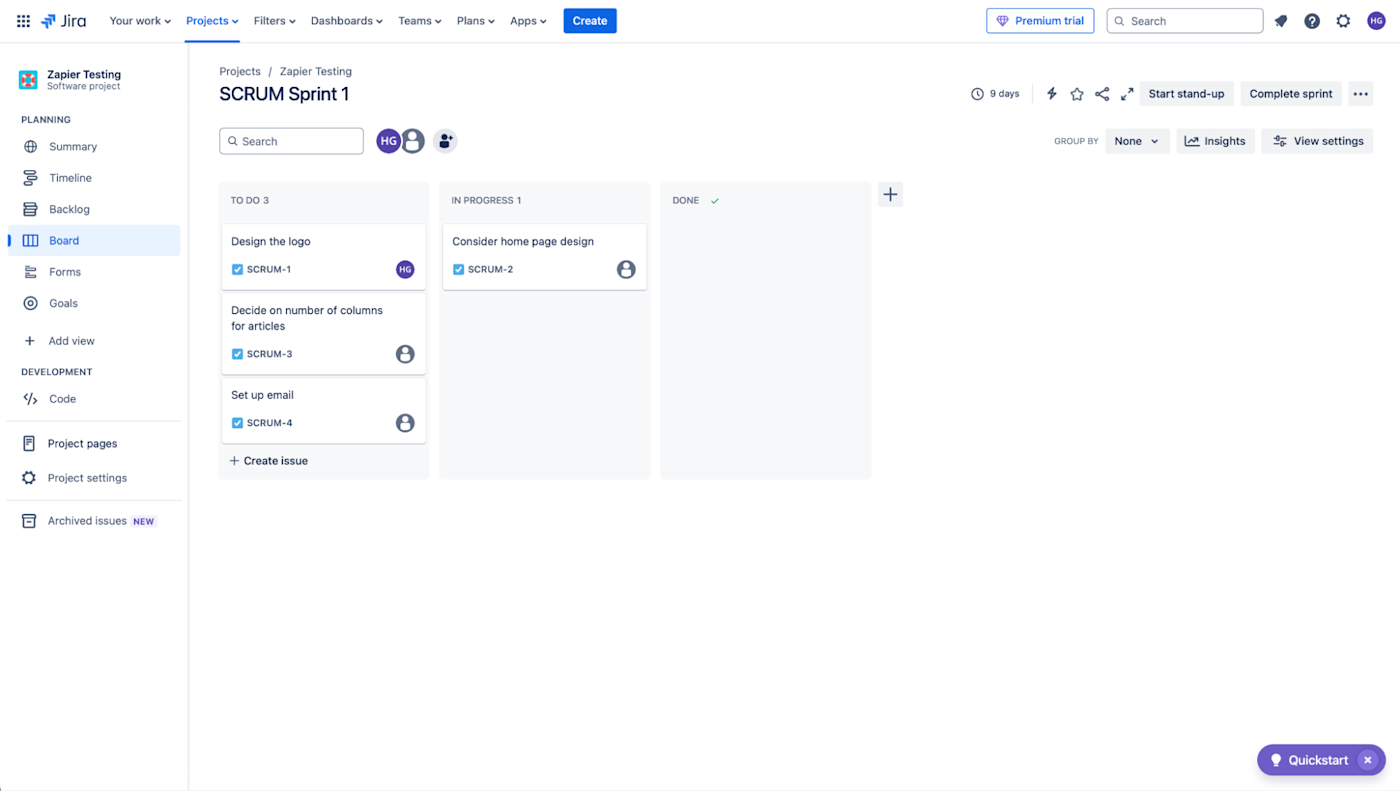Expand the Projects menu
1400x791 pixels.
212,21
